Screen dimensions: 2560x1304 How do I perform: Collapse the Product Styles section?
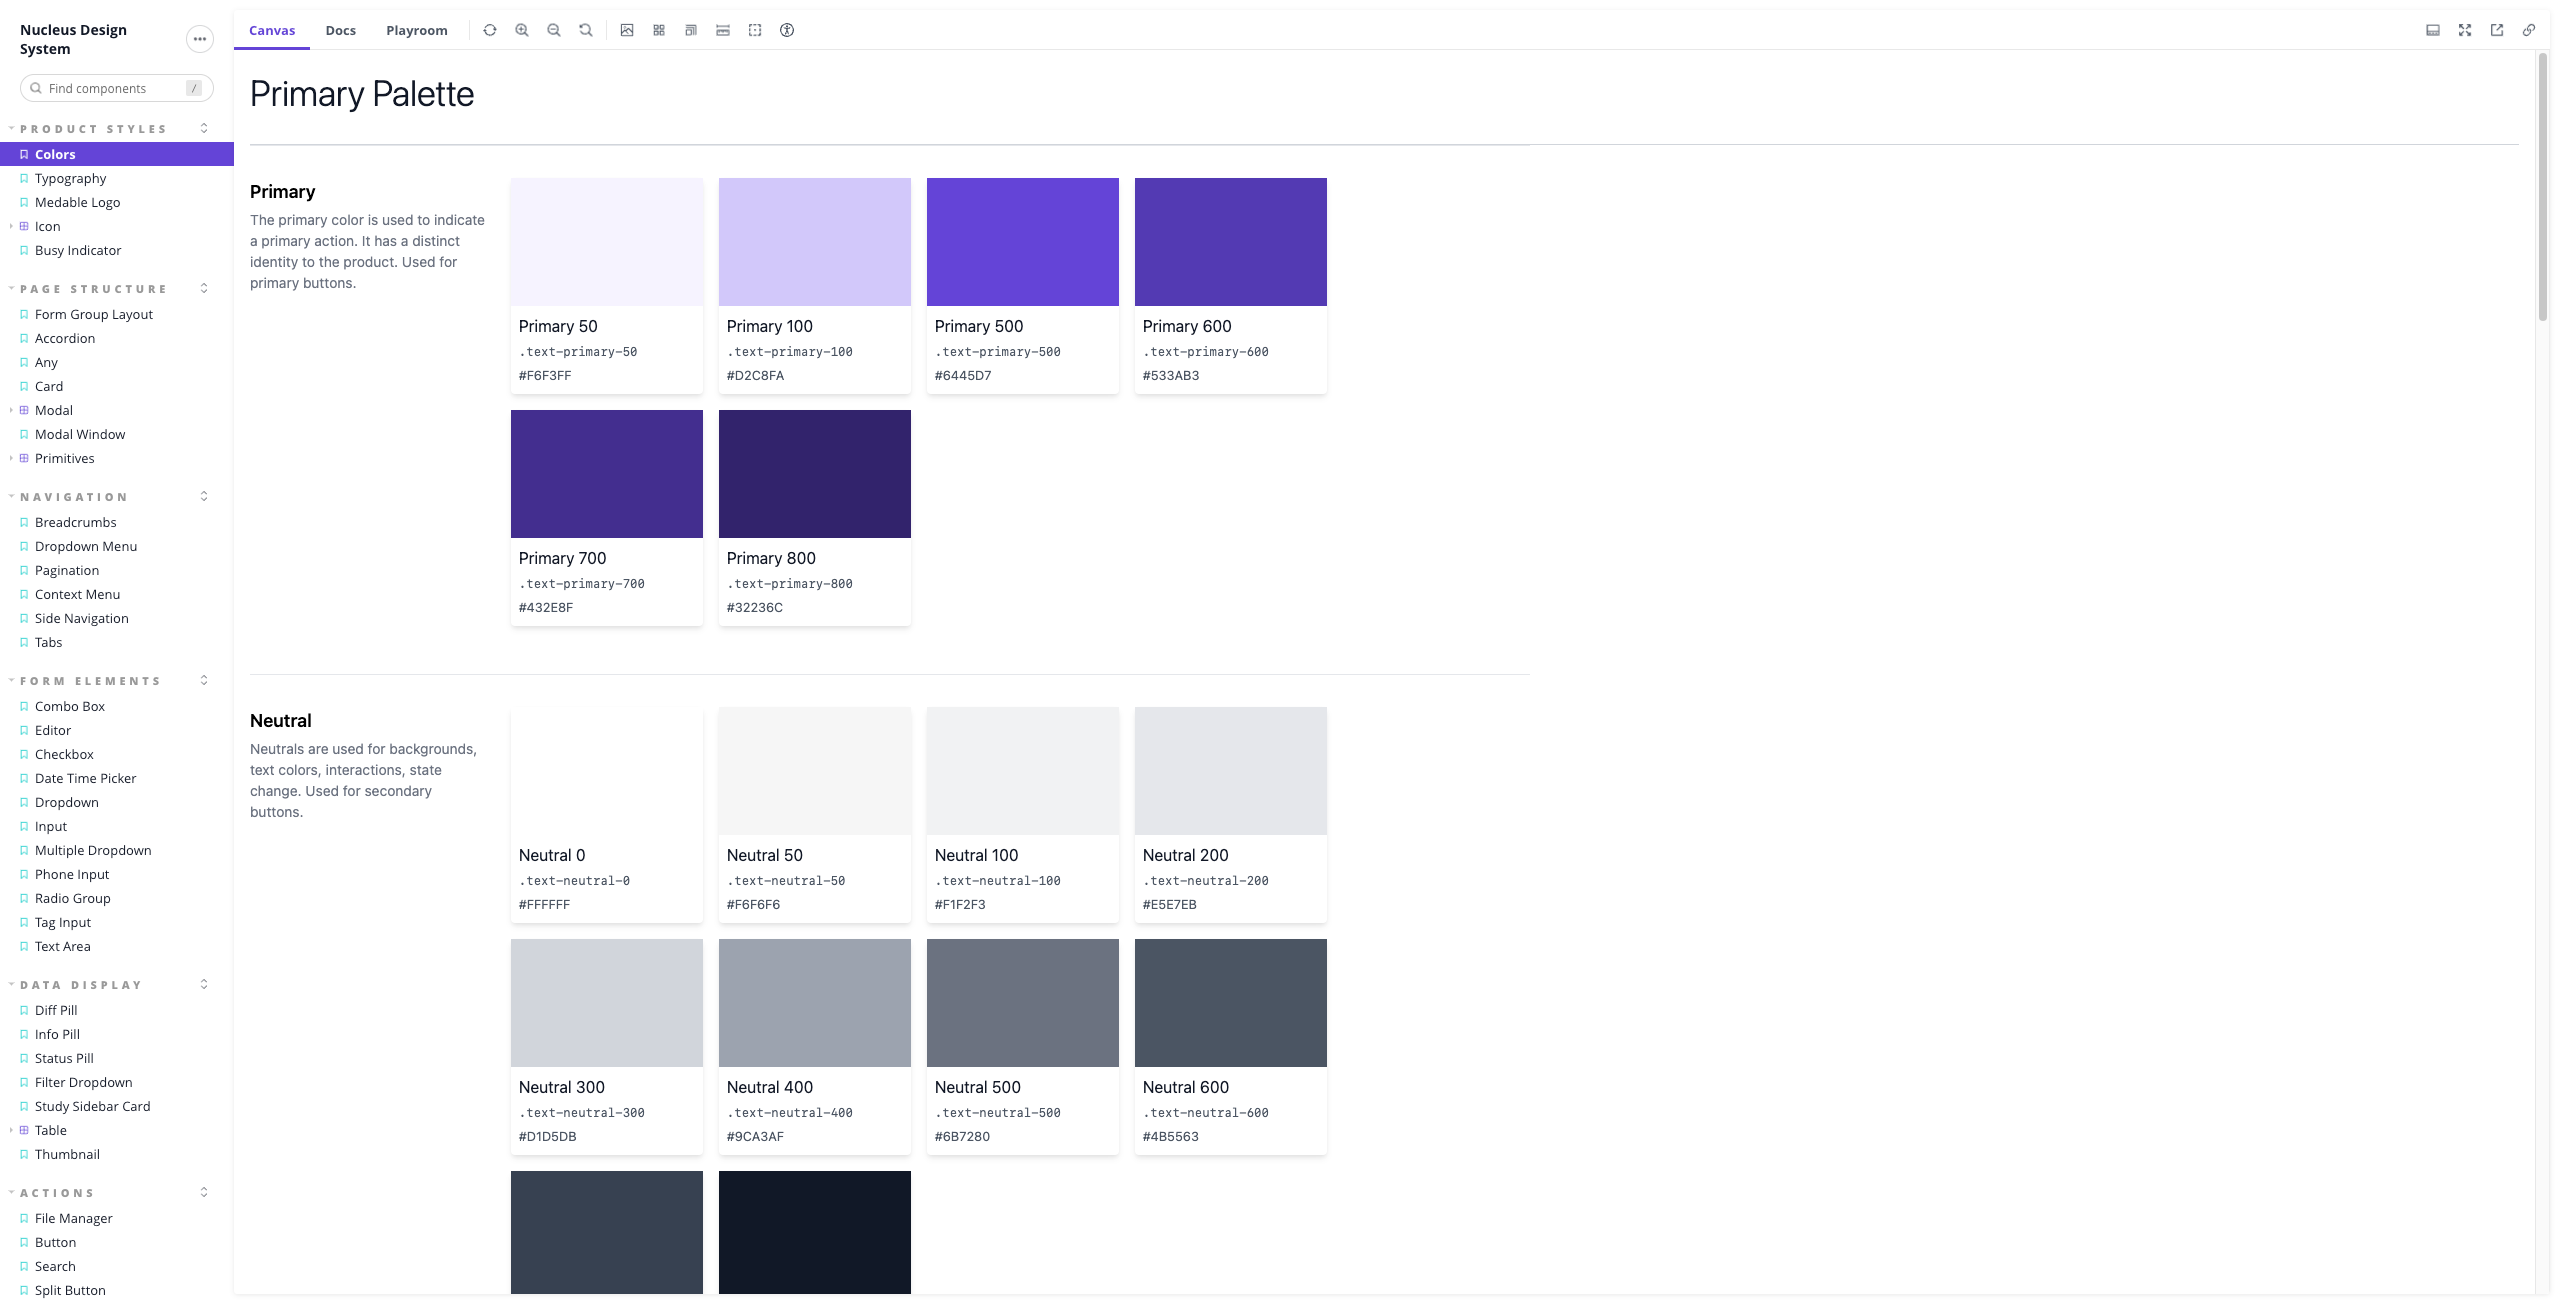click(x=94, y=129)
